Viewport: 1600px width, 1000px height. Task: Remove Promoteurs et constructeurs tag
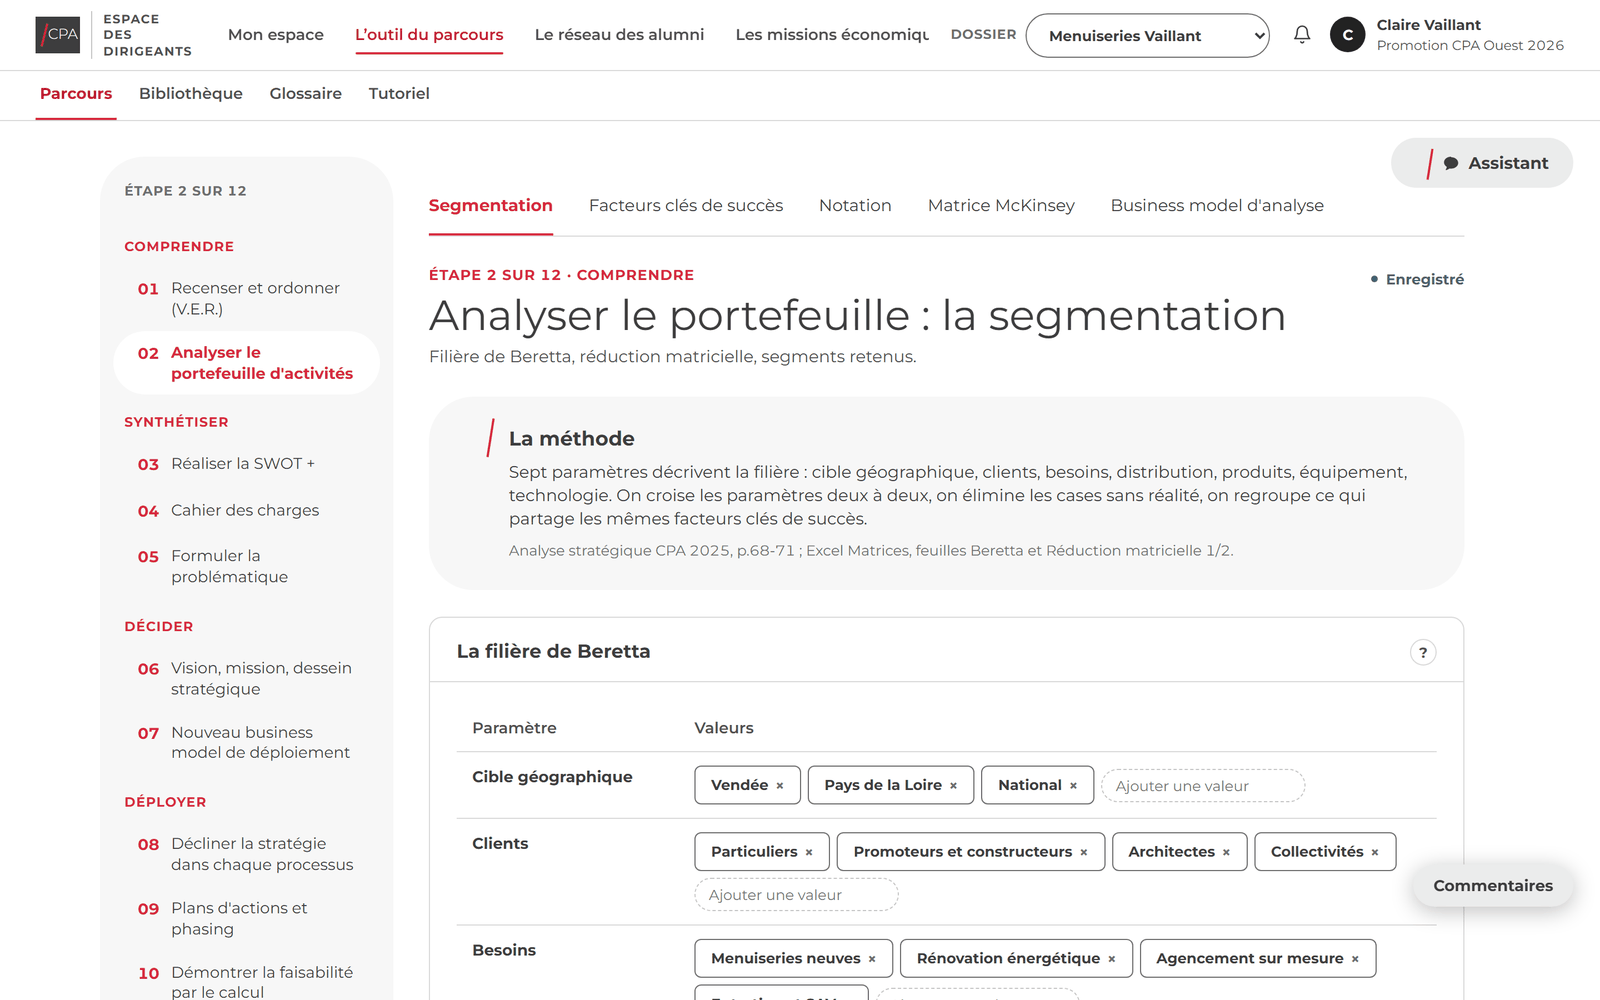pyautogui.click(x=1083, y=852)
